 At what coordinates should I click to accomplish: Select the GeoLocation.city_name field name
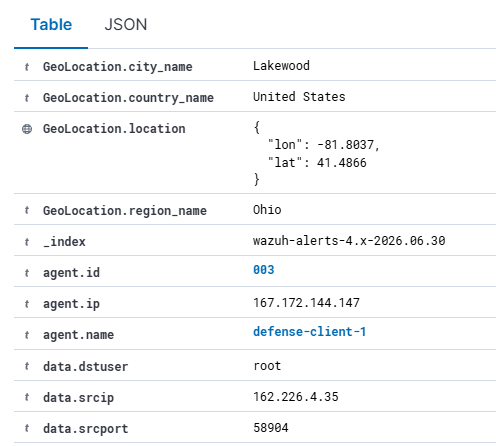[x=118, y=67]
